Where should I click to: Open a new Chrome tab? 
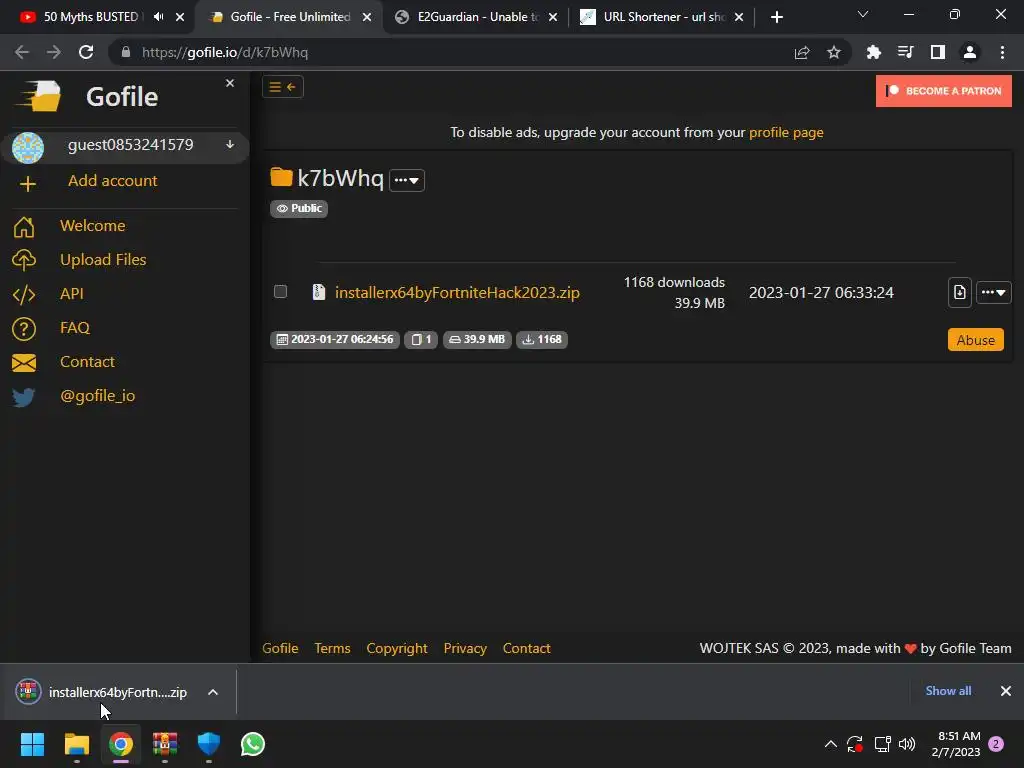coord(776,17)
